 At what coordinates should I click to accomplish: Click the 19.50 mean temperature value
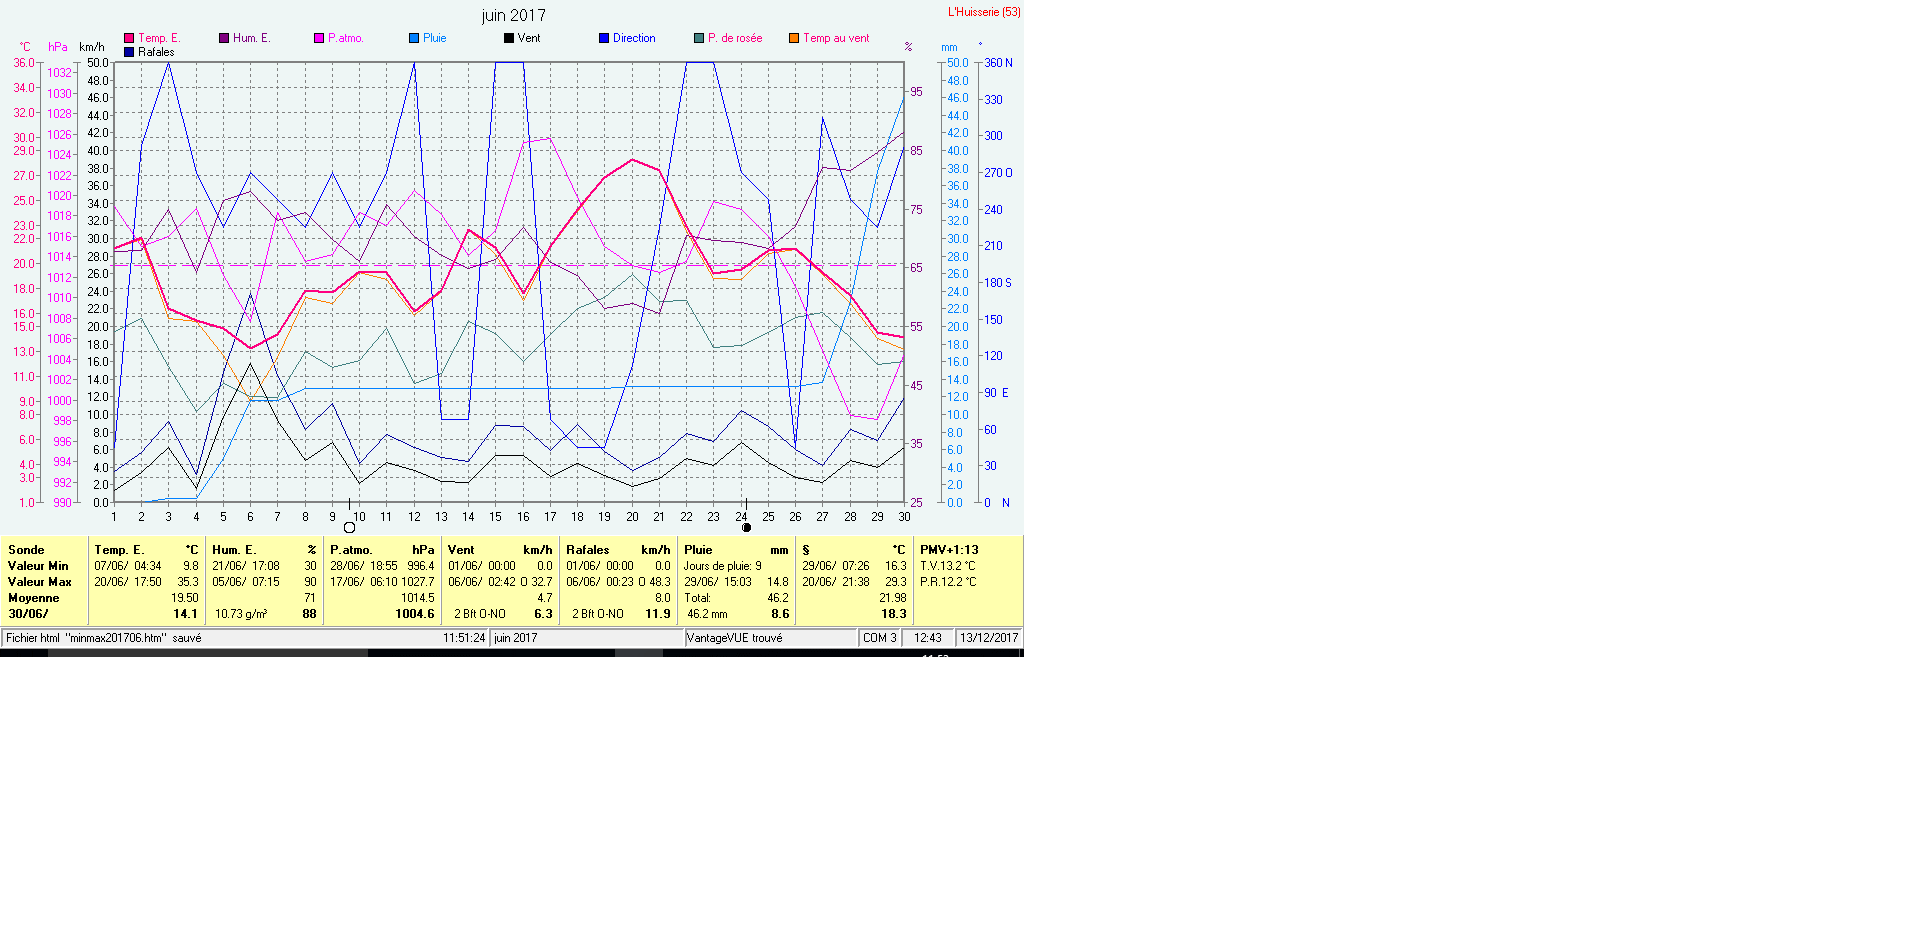tap(185, 598)
